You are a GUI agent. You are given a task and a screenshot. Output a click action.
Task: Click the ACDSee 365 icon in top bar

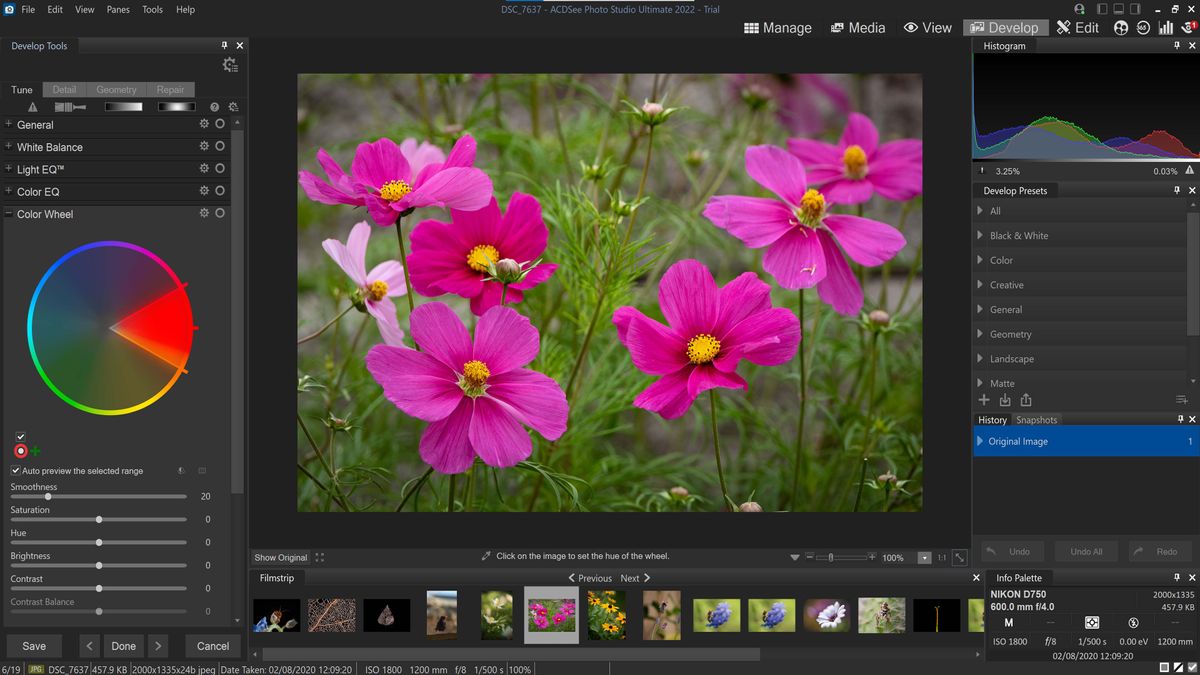[1144, 27]
